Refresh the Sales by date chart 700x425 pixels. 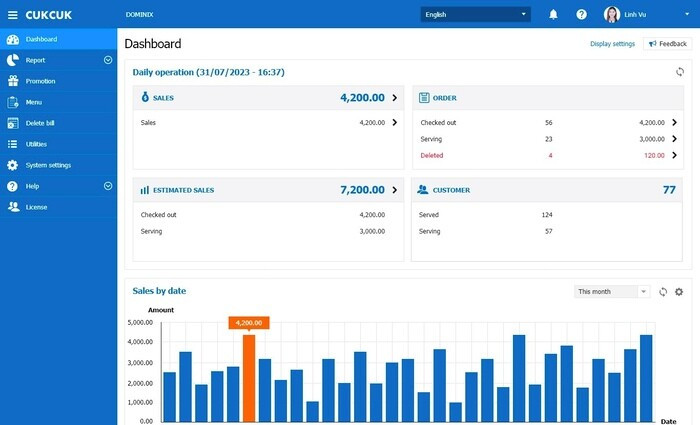click(x=662, y=292)
